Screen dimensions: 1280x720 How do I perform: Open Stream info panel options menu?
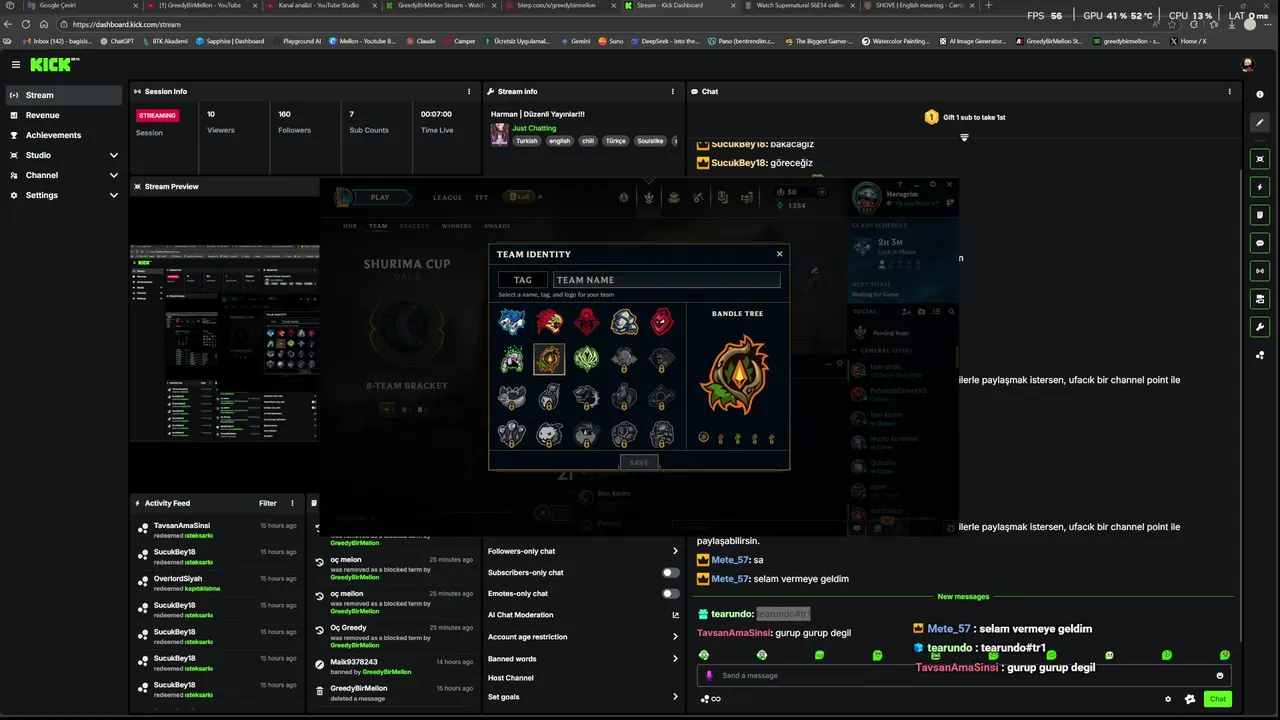(673, 91)
